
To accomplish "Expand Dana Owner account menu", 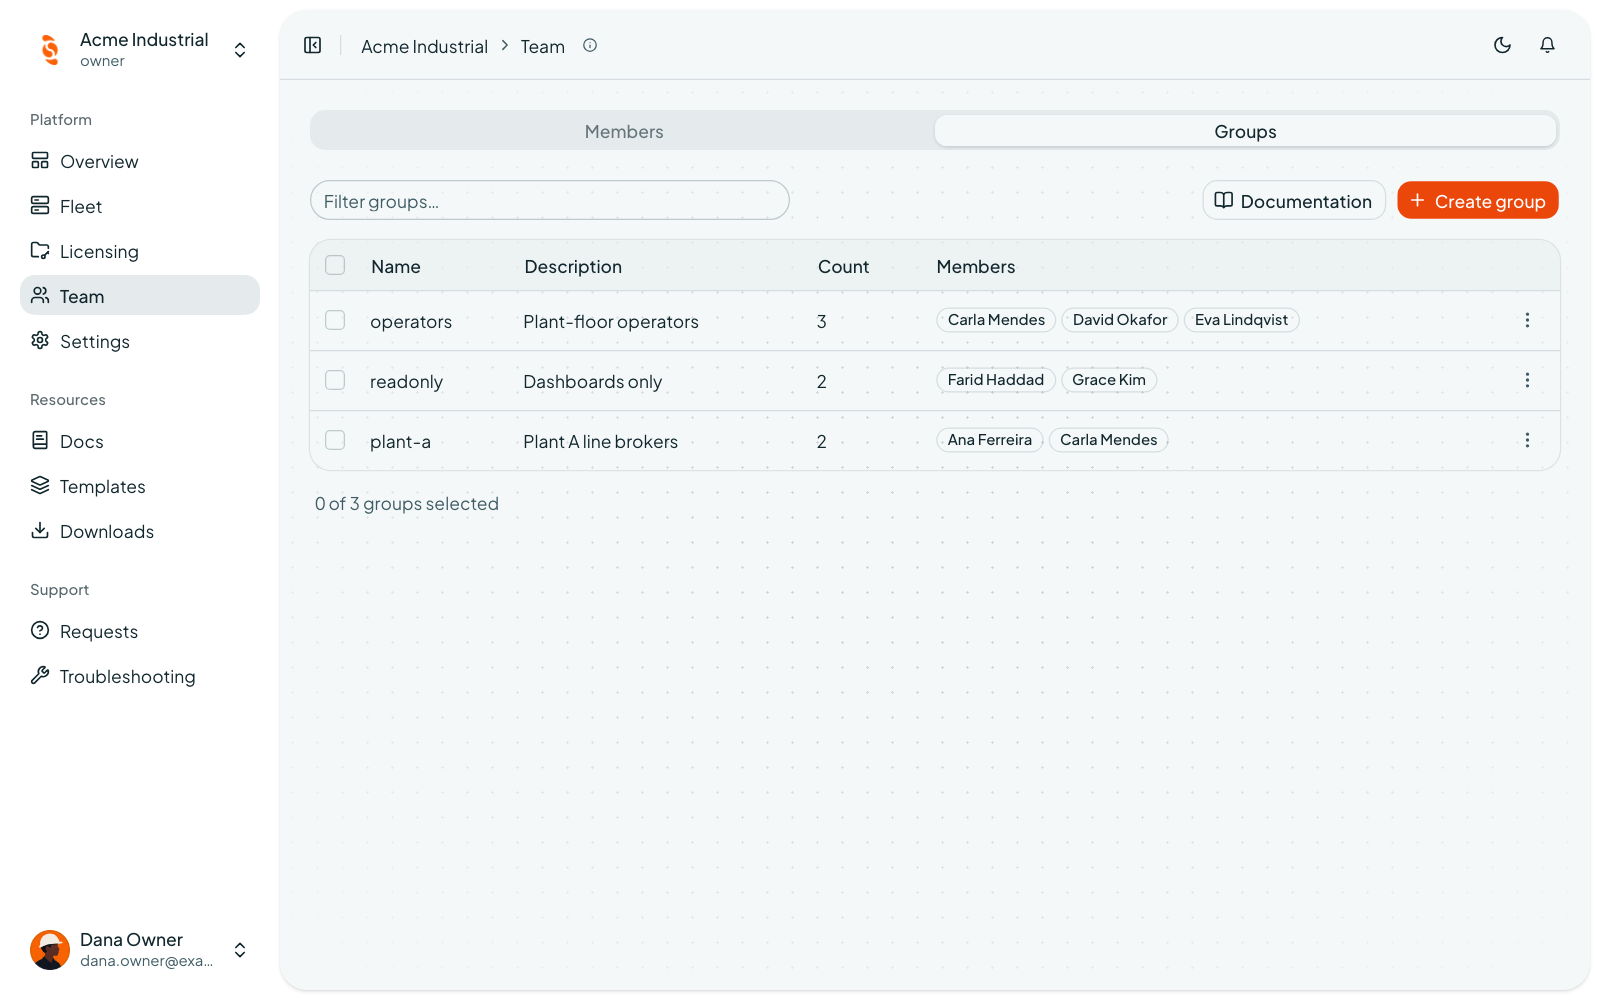I will 240,950.
